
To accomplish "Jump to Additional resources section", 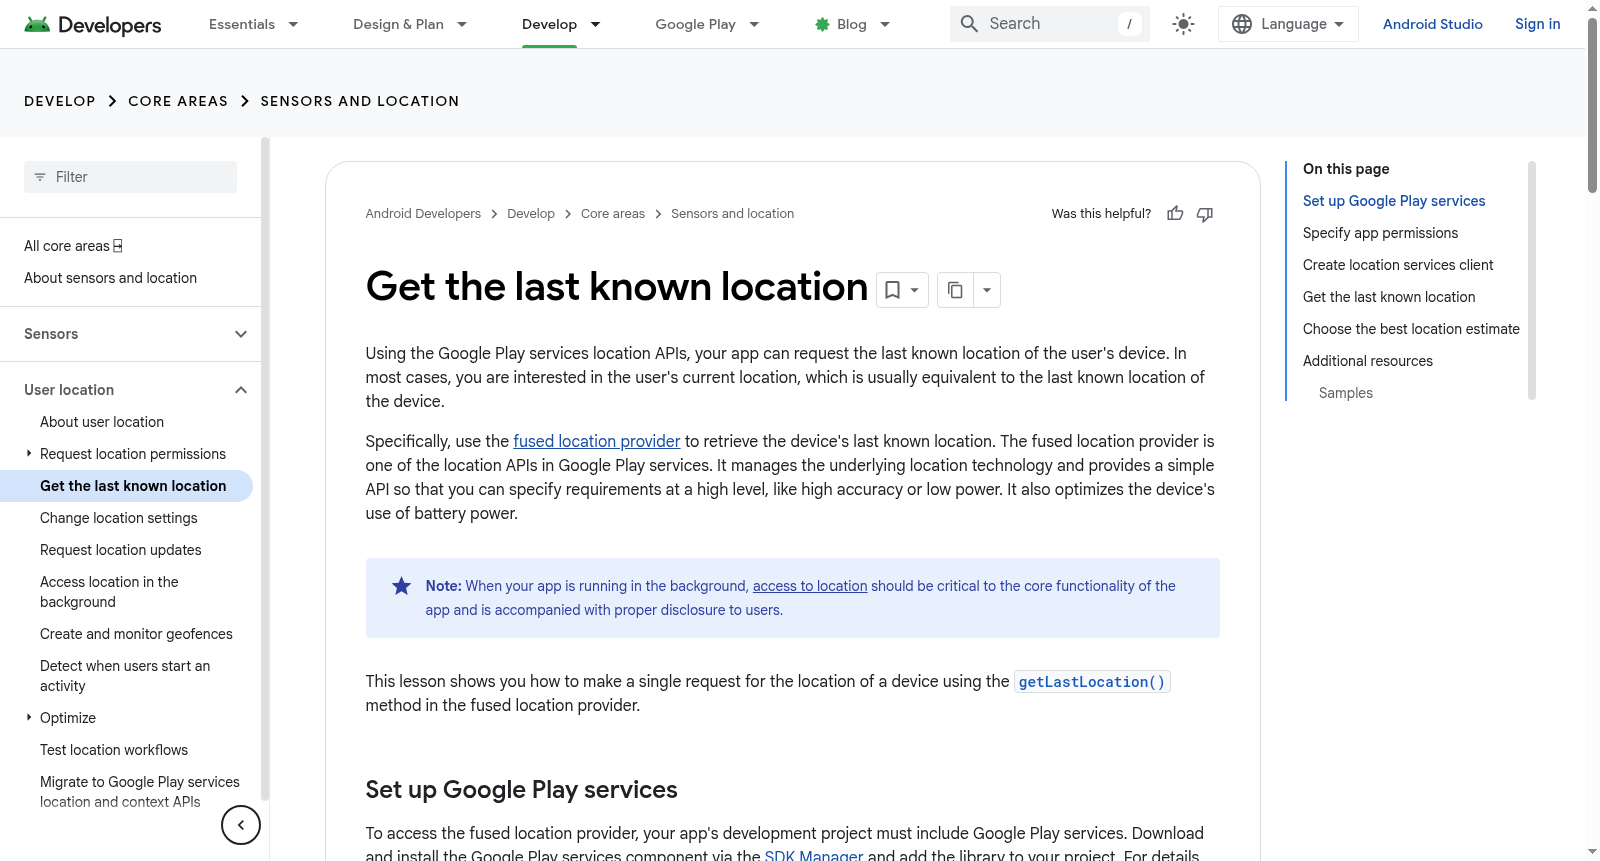I will (1368, 361).
